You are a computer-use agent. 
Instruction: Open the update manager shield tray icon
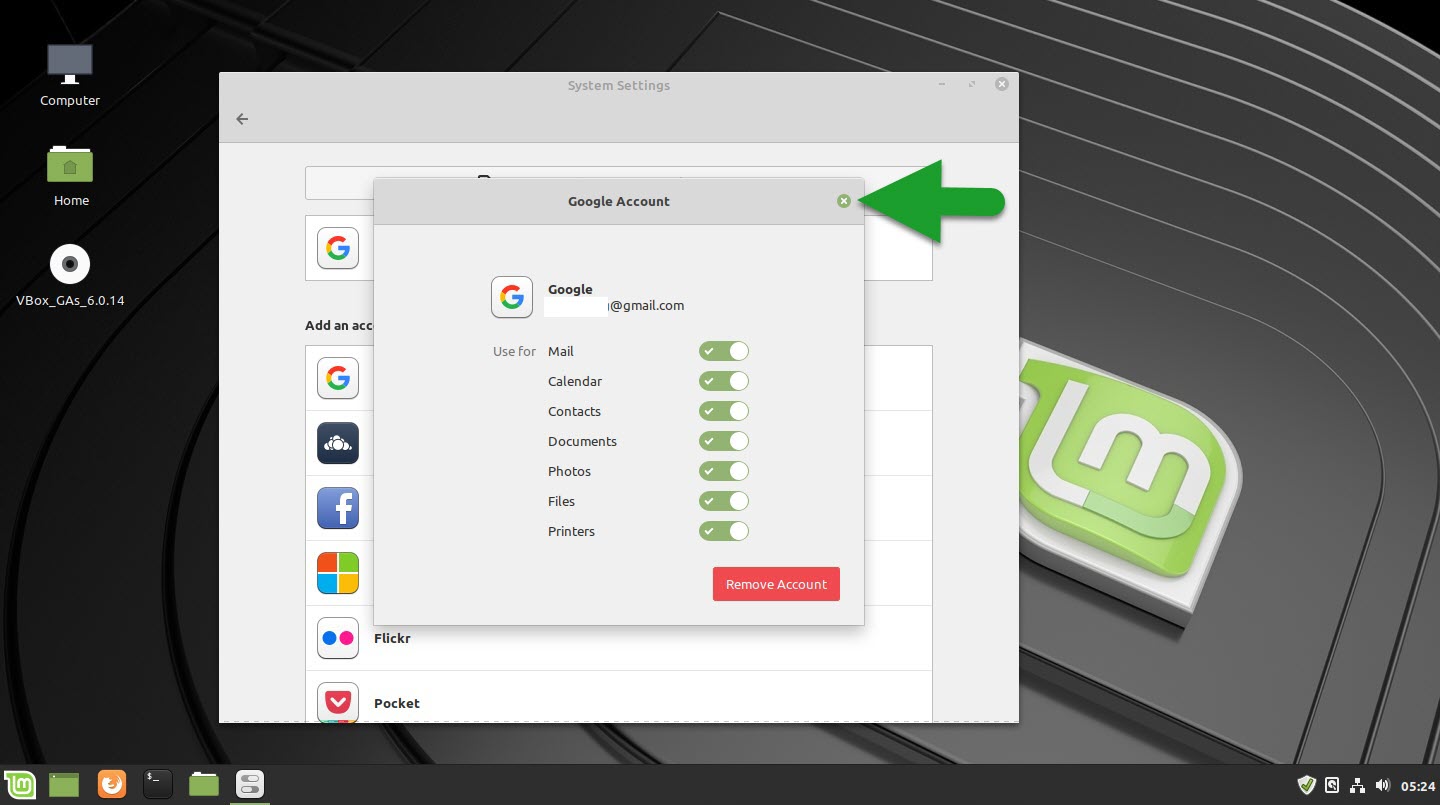(x=1306, y=785)
